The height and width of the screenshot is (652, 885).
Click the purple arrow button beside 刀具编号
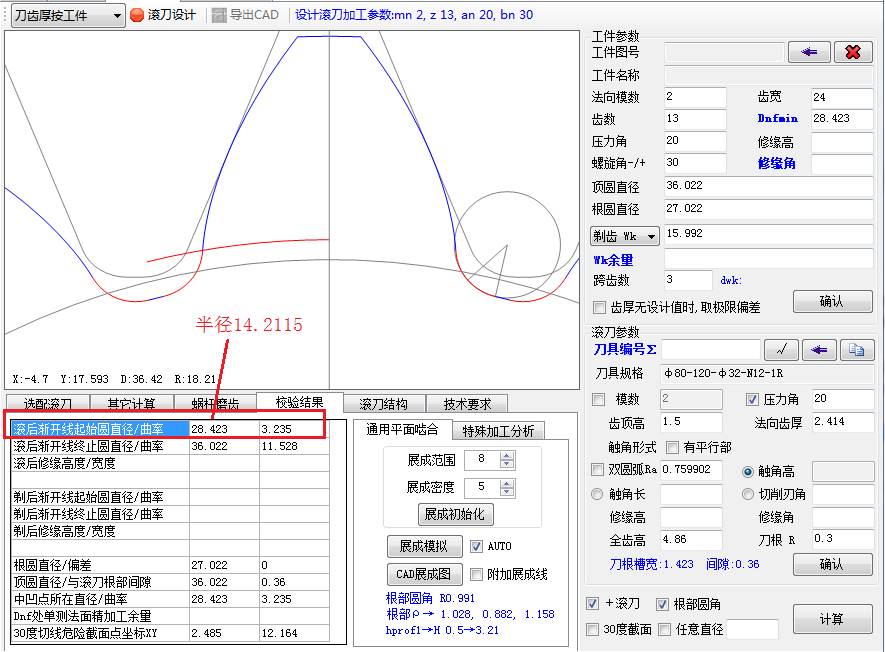point(818,350)
